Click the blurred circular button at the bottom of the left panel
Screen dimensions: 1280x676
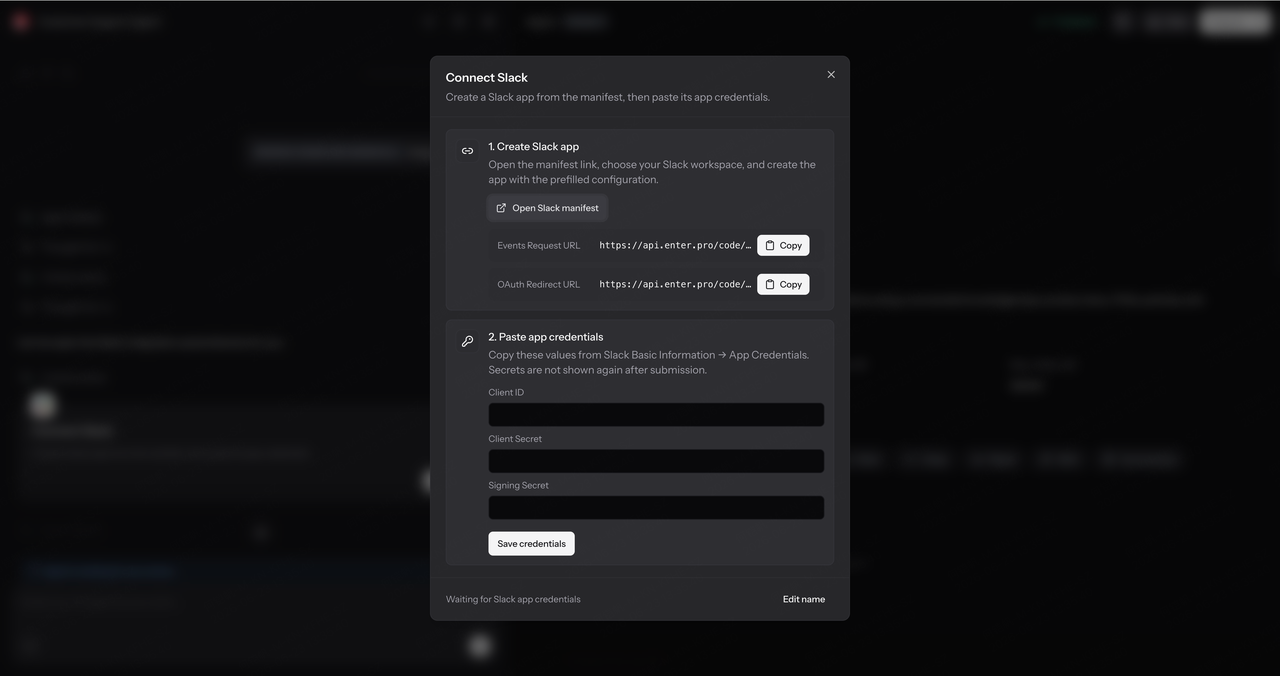tap(480, 645)
